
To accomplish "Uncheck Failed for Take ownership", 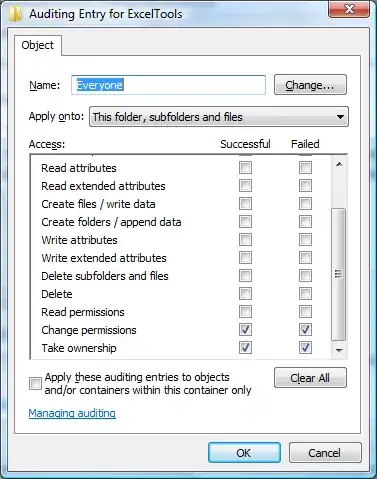I will click(x=305, y=348).
